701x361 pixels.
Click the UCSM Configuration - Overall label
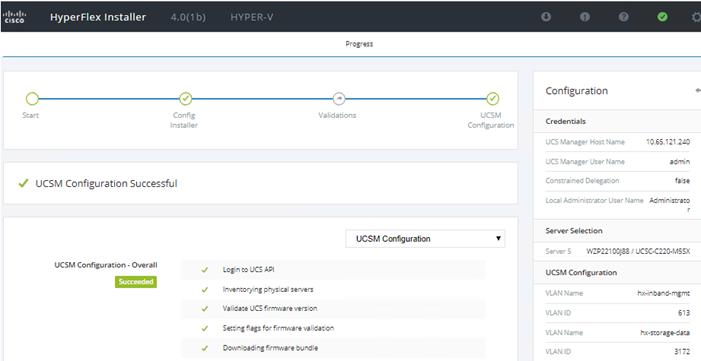click(x=106, y=265)
